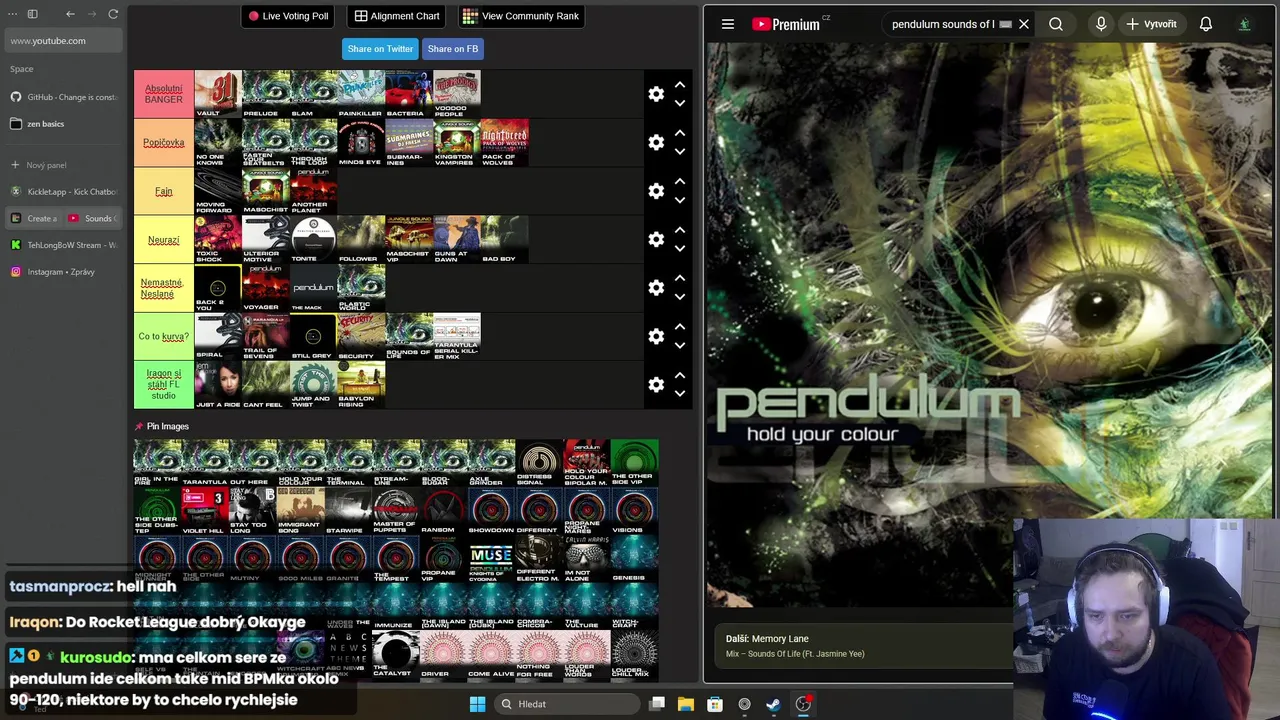Focus the YouTube search input field
This screenshot has width=1280, height=720.
[943, 24]
